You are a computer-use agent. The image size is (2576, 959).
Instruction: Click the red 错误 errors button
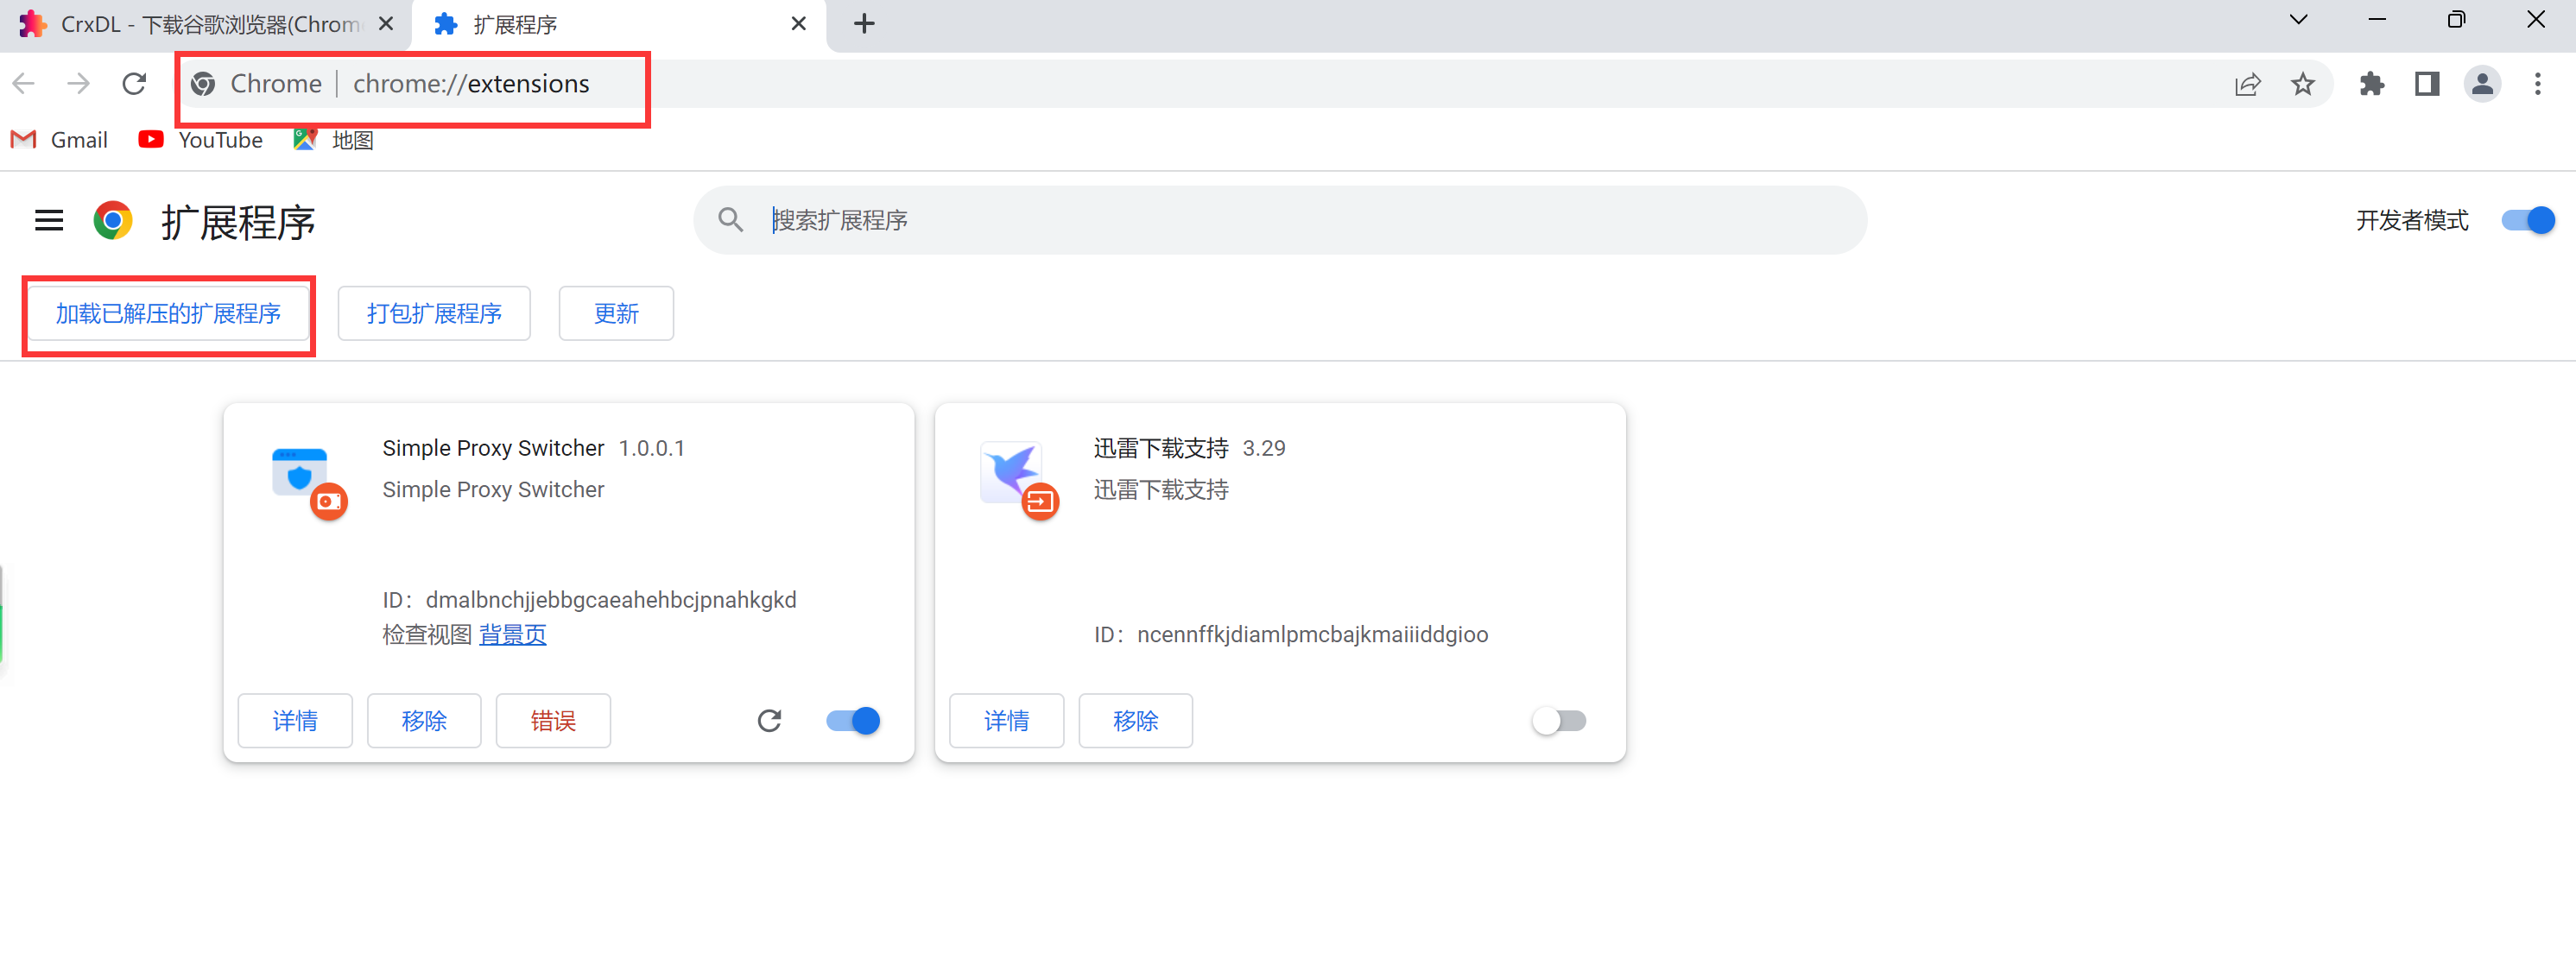[x=553, y=720]
